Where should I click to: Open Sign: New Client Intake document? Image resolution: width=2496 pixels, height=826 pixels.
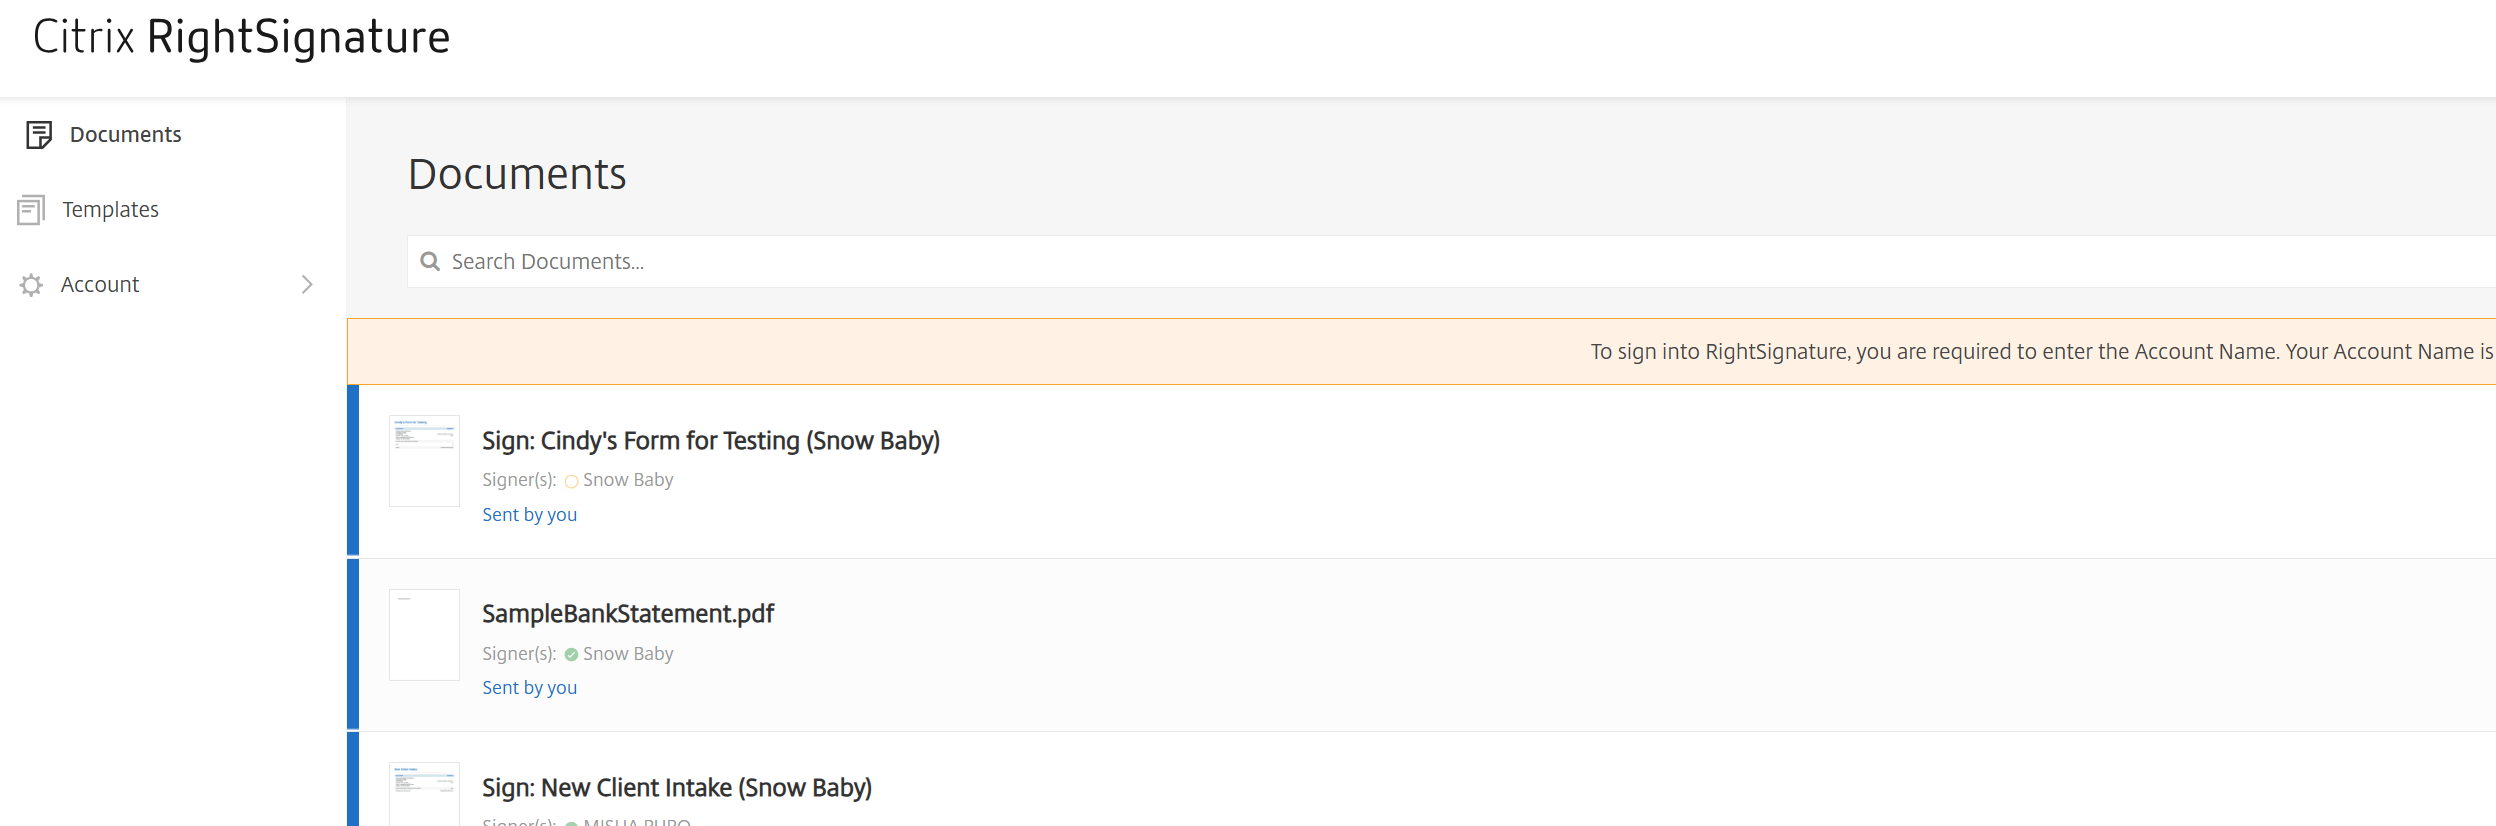(x=676, y=788)
